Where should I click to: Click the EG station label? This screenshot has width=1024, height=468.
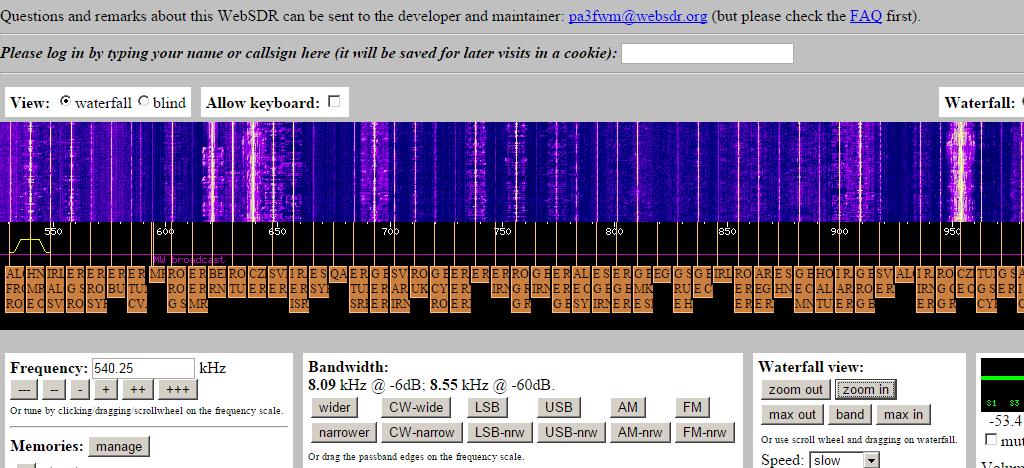click(662, 274)
